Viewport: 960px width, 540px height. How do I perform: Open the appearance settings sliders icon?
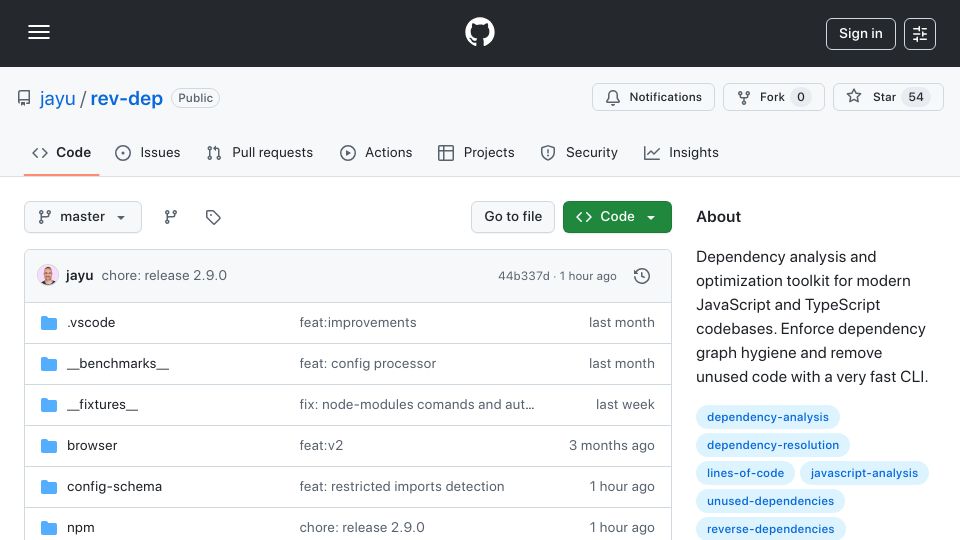pos(920,34)
